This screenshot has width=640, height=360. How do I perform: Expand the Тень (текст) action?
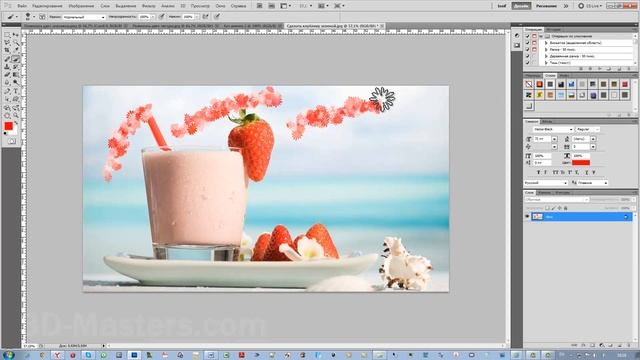(x=546, y=63)
